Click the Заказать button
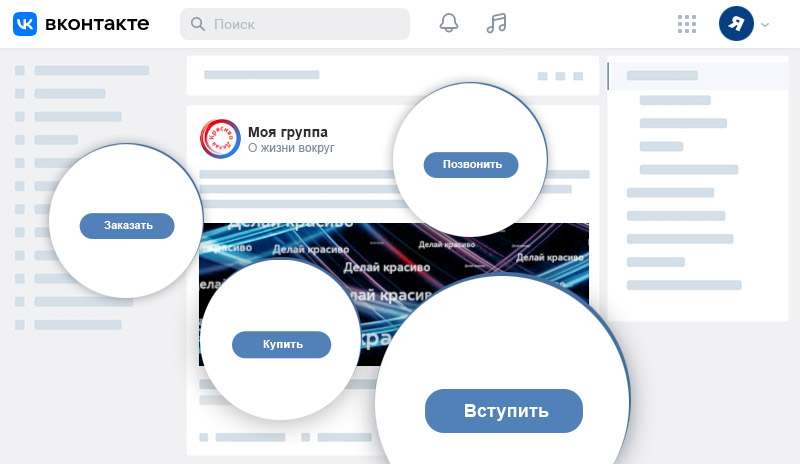Viewport: 800px width, 464px height. coord(127,226)
